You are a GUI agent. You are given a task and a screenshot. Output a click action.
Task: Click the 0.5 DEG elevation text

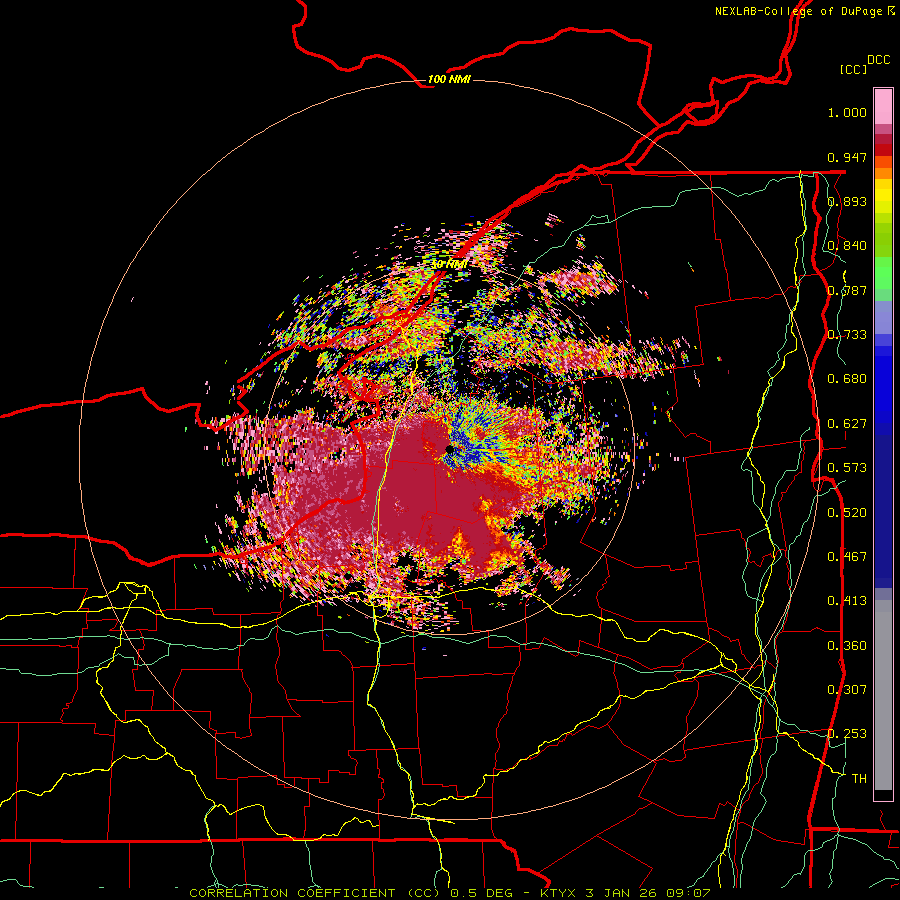(483, 893)
